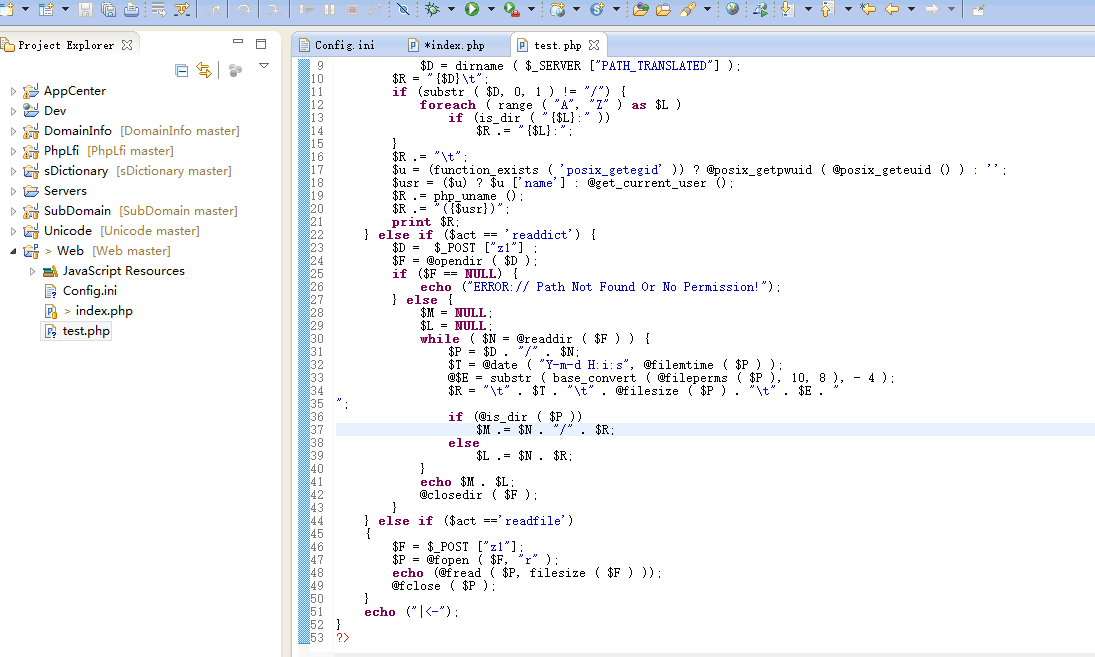Expand the Dev project node
The width and height of the screenshot is (1095, 657).
(13, 111)
